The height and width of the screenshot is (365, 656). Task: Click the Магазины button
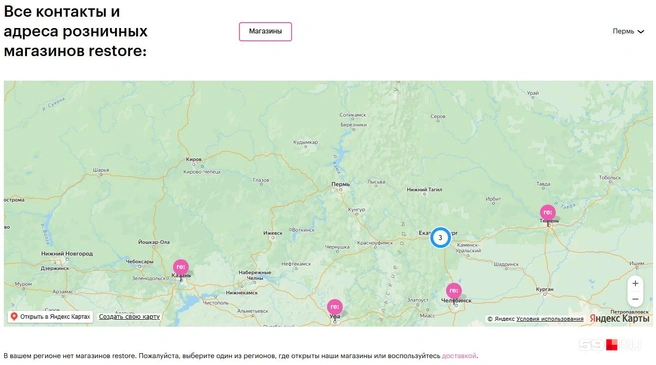(265, 32)
